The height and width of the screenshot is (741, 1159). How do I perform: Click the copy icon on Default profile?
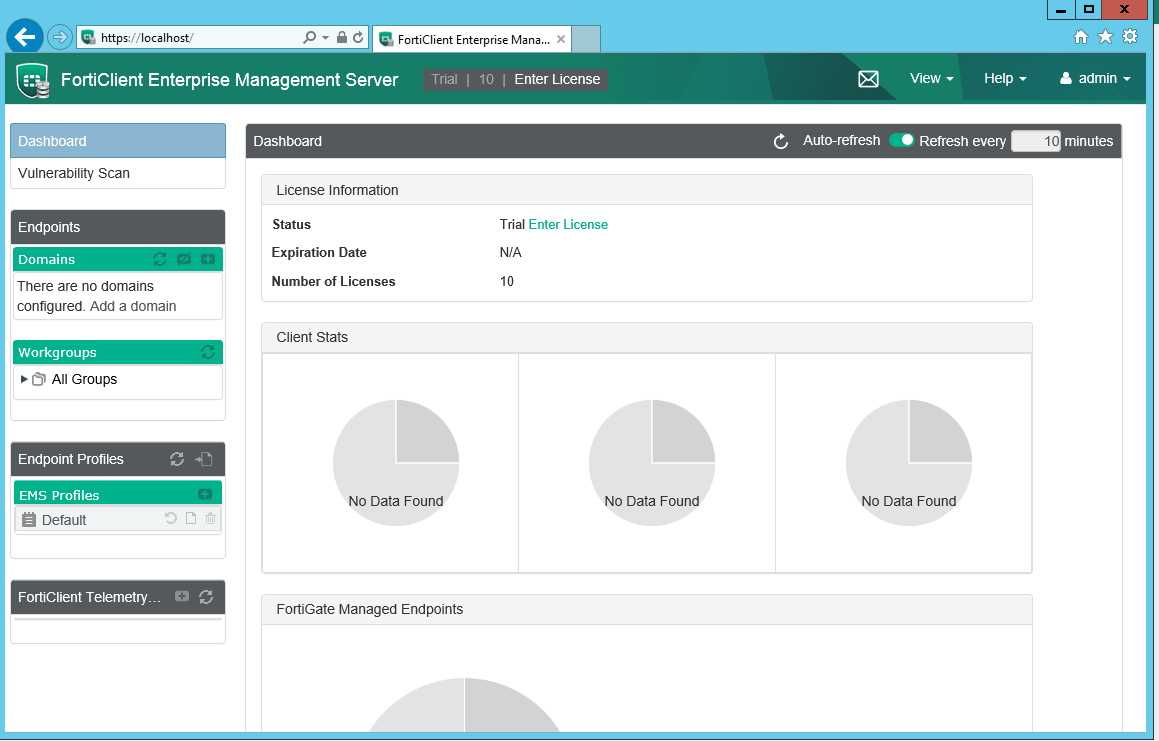coord(191,518)
